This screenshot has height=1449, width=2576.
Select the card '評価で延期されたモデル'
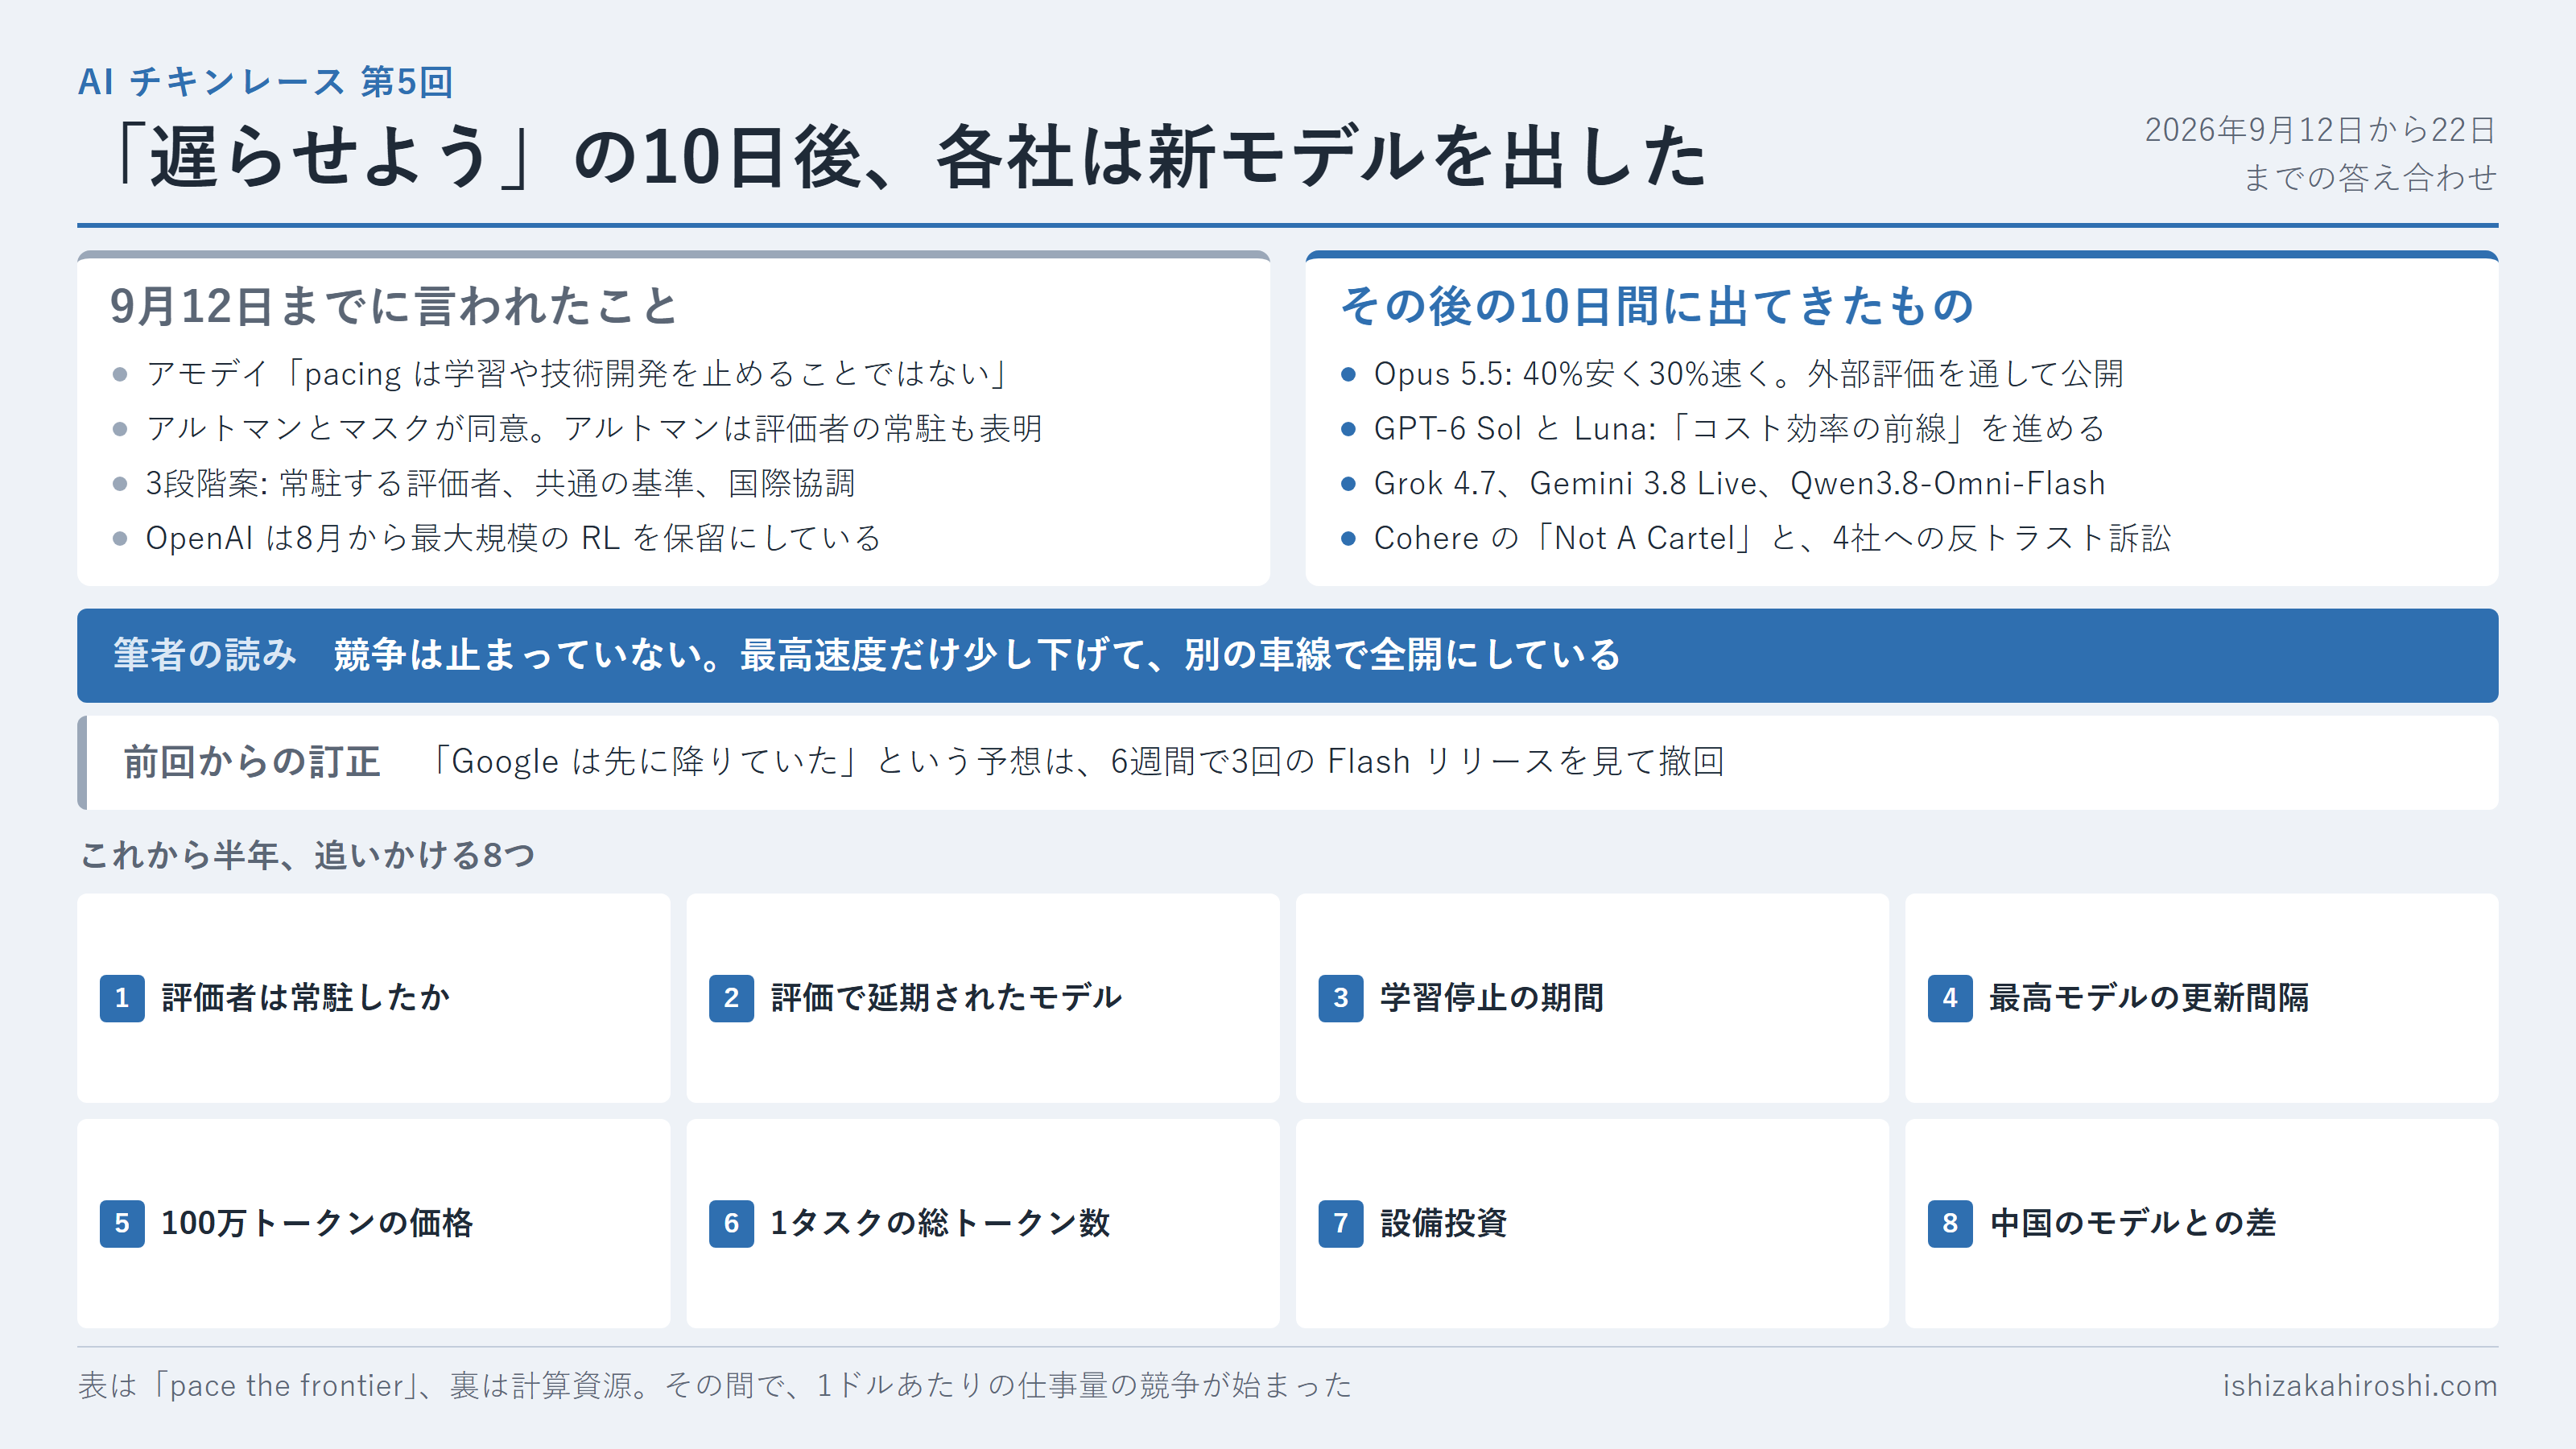pos(982,998)
